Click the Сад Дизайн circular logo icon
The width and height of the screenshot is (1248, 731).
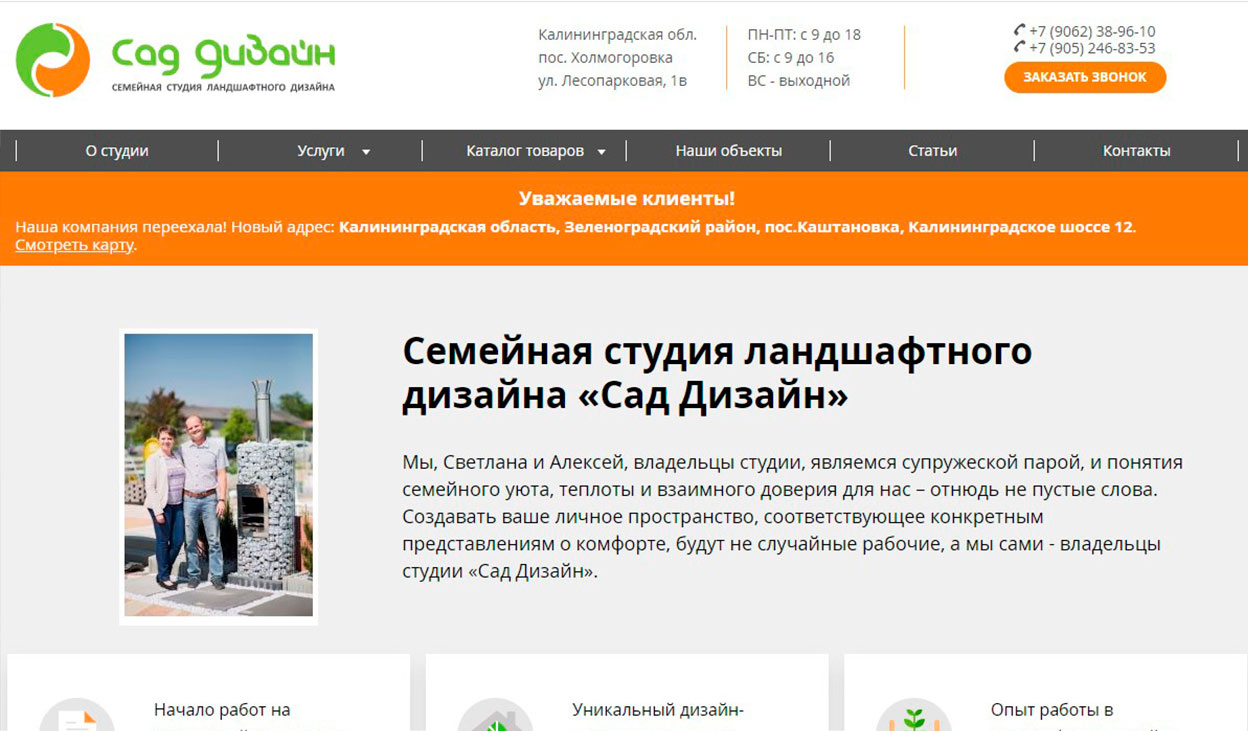coord(53,60)
